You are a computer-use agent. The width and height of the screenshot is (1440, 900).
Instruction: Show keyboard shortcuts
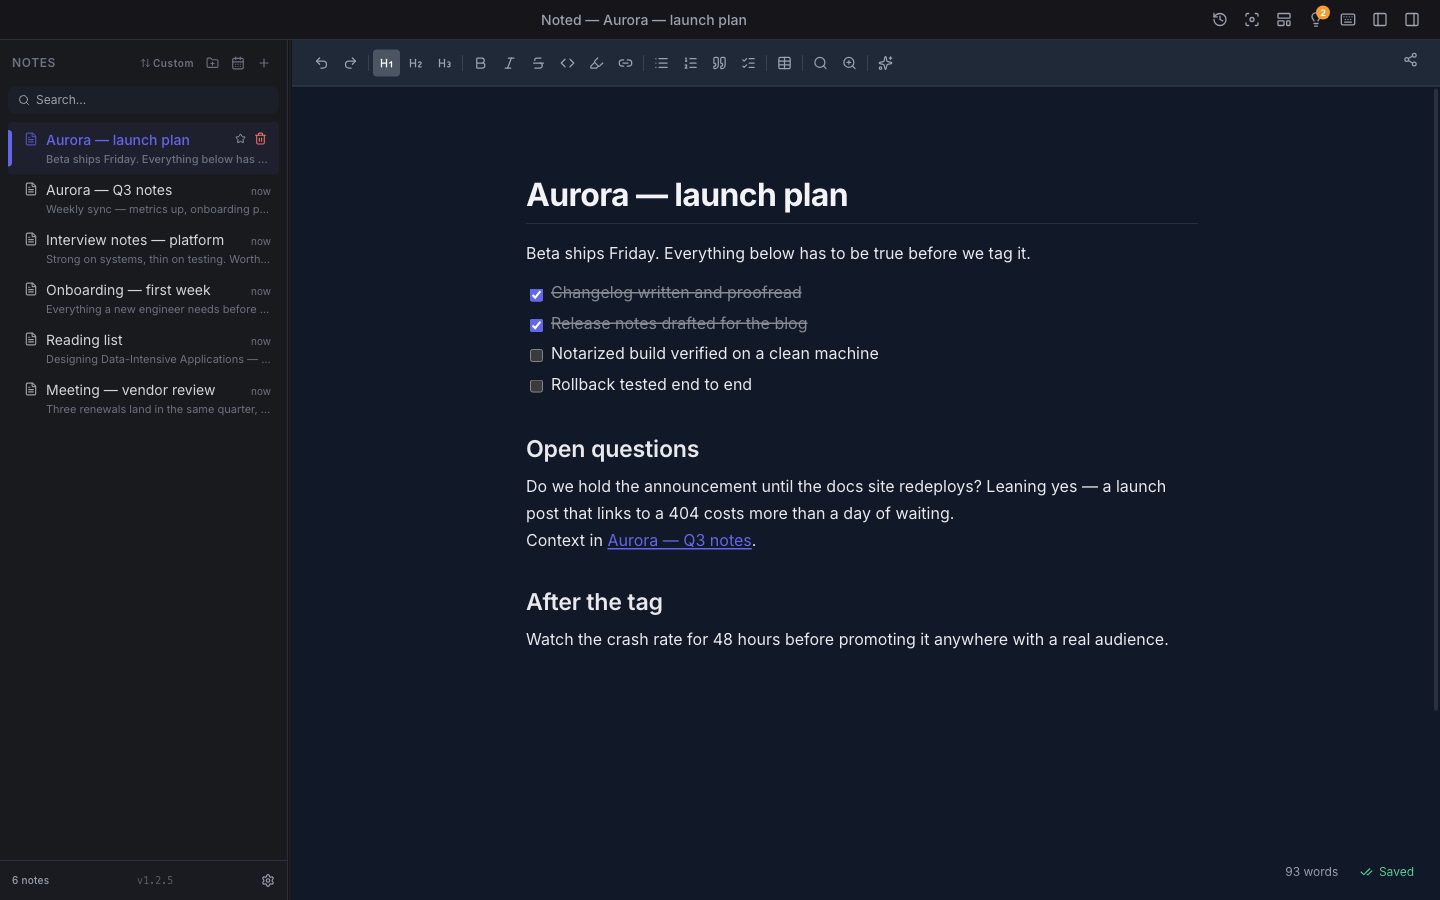tap(1348, 20)
